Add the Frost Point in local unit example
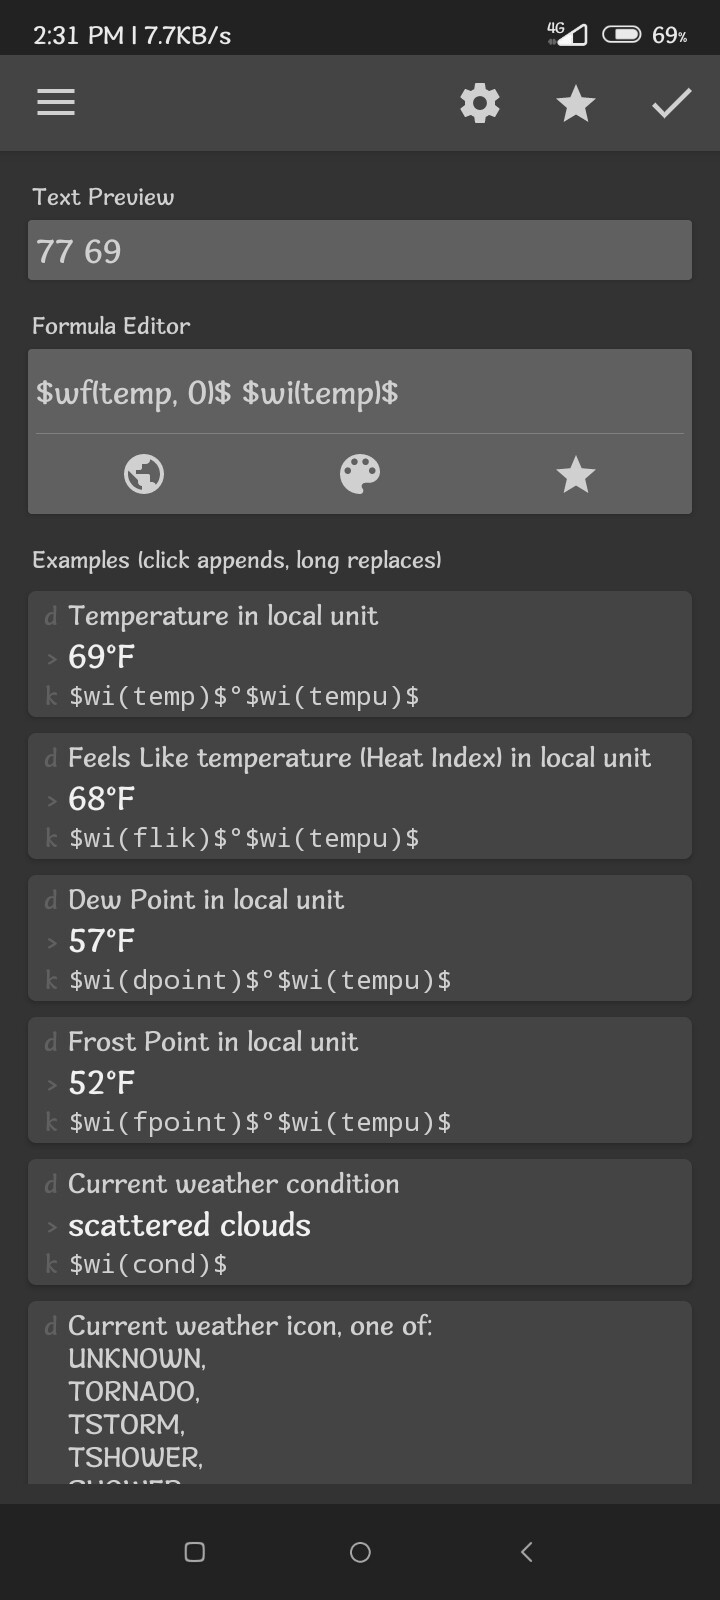The width and height of the screenshot is (720, 1600). 360,1080
